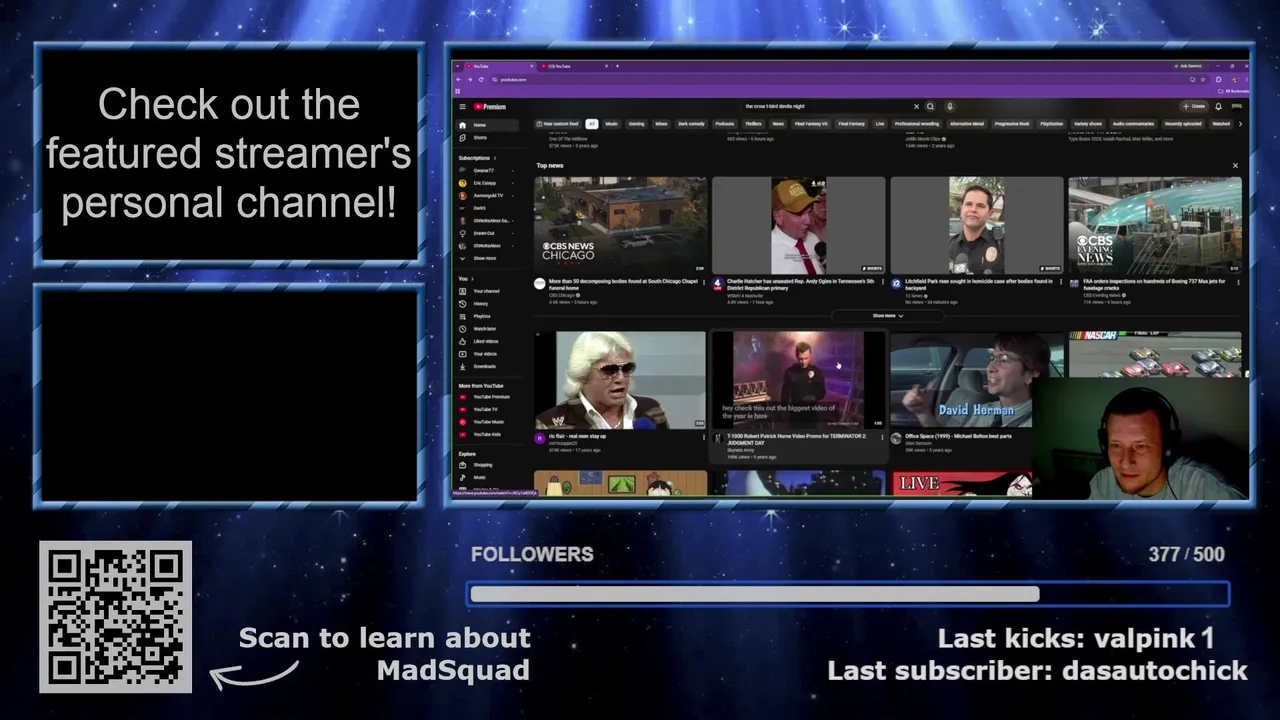Play the CBS Evening News Boeing thumbnail
Screen dimensions: 1280x720
[1155, 225]
